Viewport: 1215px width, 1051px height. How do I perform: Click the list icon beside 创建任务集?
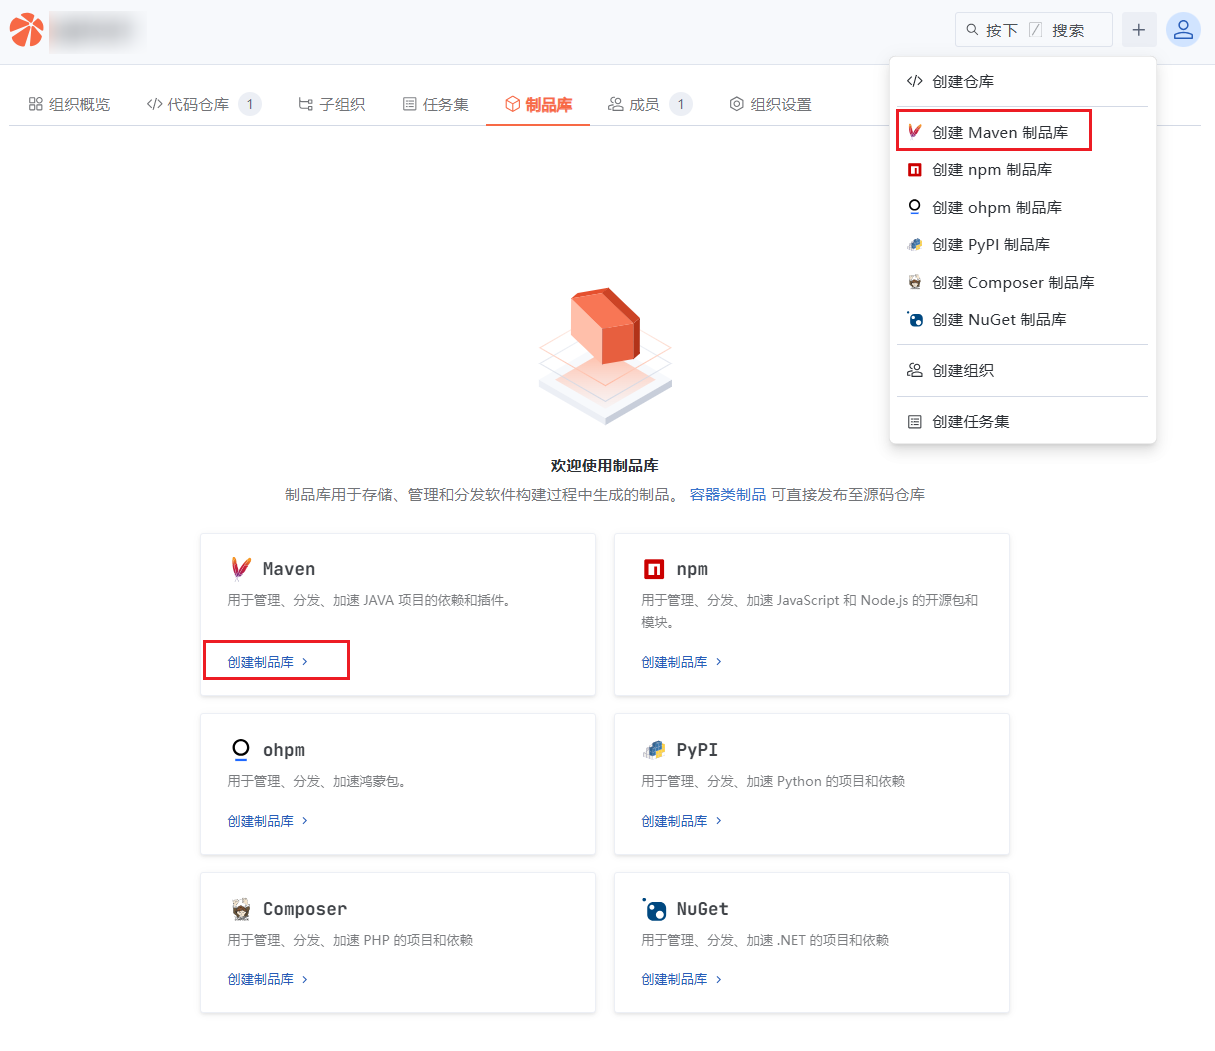(x=914, y=422)
